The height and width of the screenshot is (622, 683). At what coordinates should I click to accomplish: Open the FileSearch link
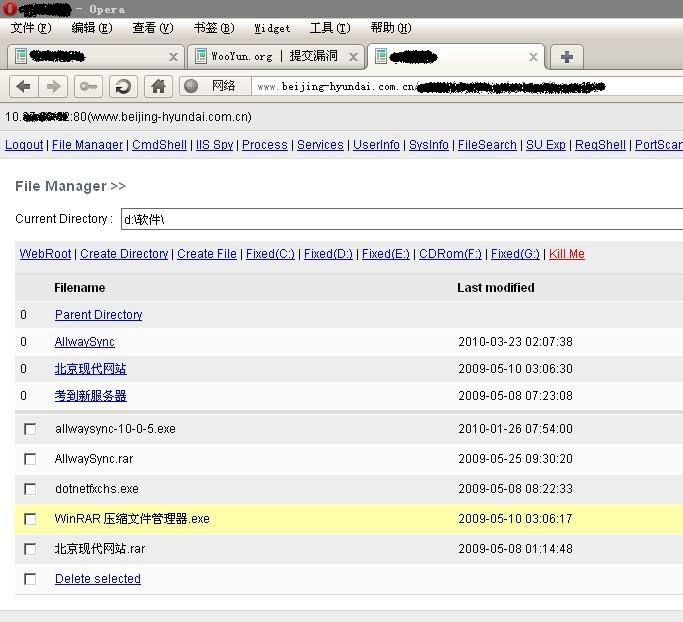coord(487,145)
